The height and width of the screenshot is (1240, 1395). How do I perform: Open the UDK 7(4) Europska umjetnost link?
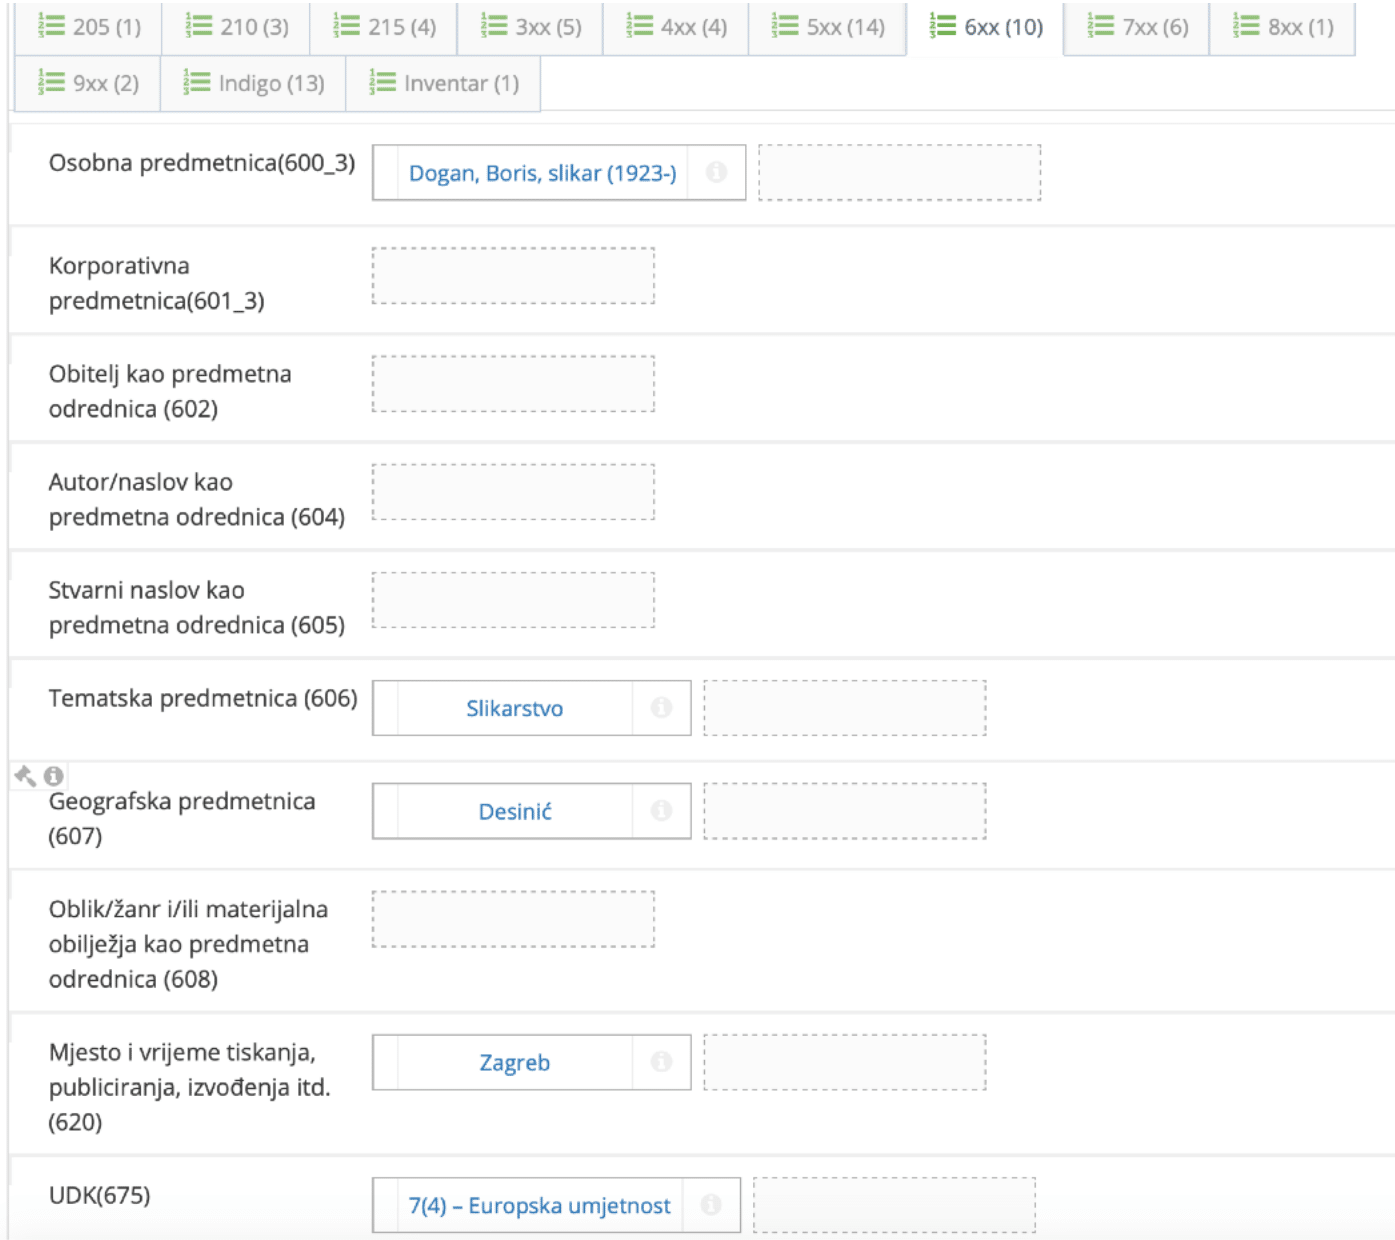[x=539, y=1206]
